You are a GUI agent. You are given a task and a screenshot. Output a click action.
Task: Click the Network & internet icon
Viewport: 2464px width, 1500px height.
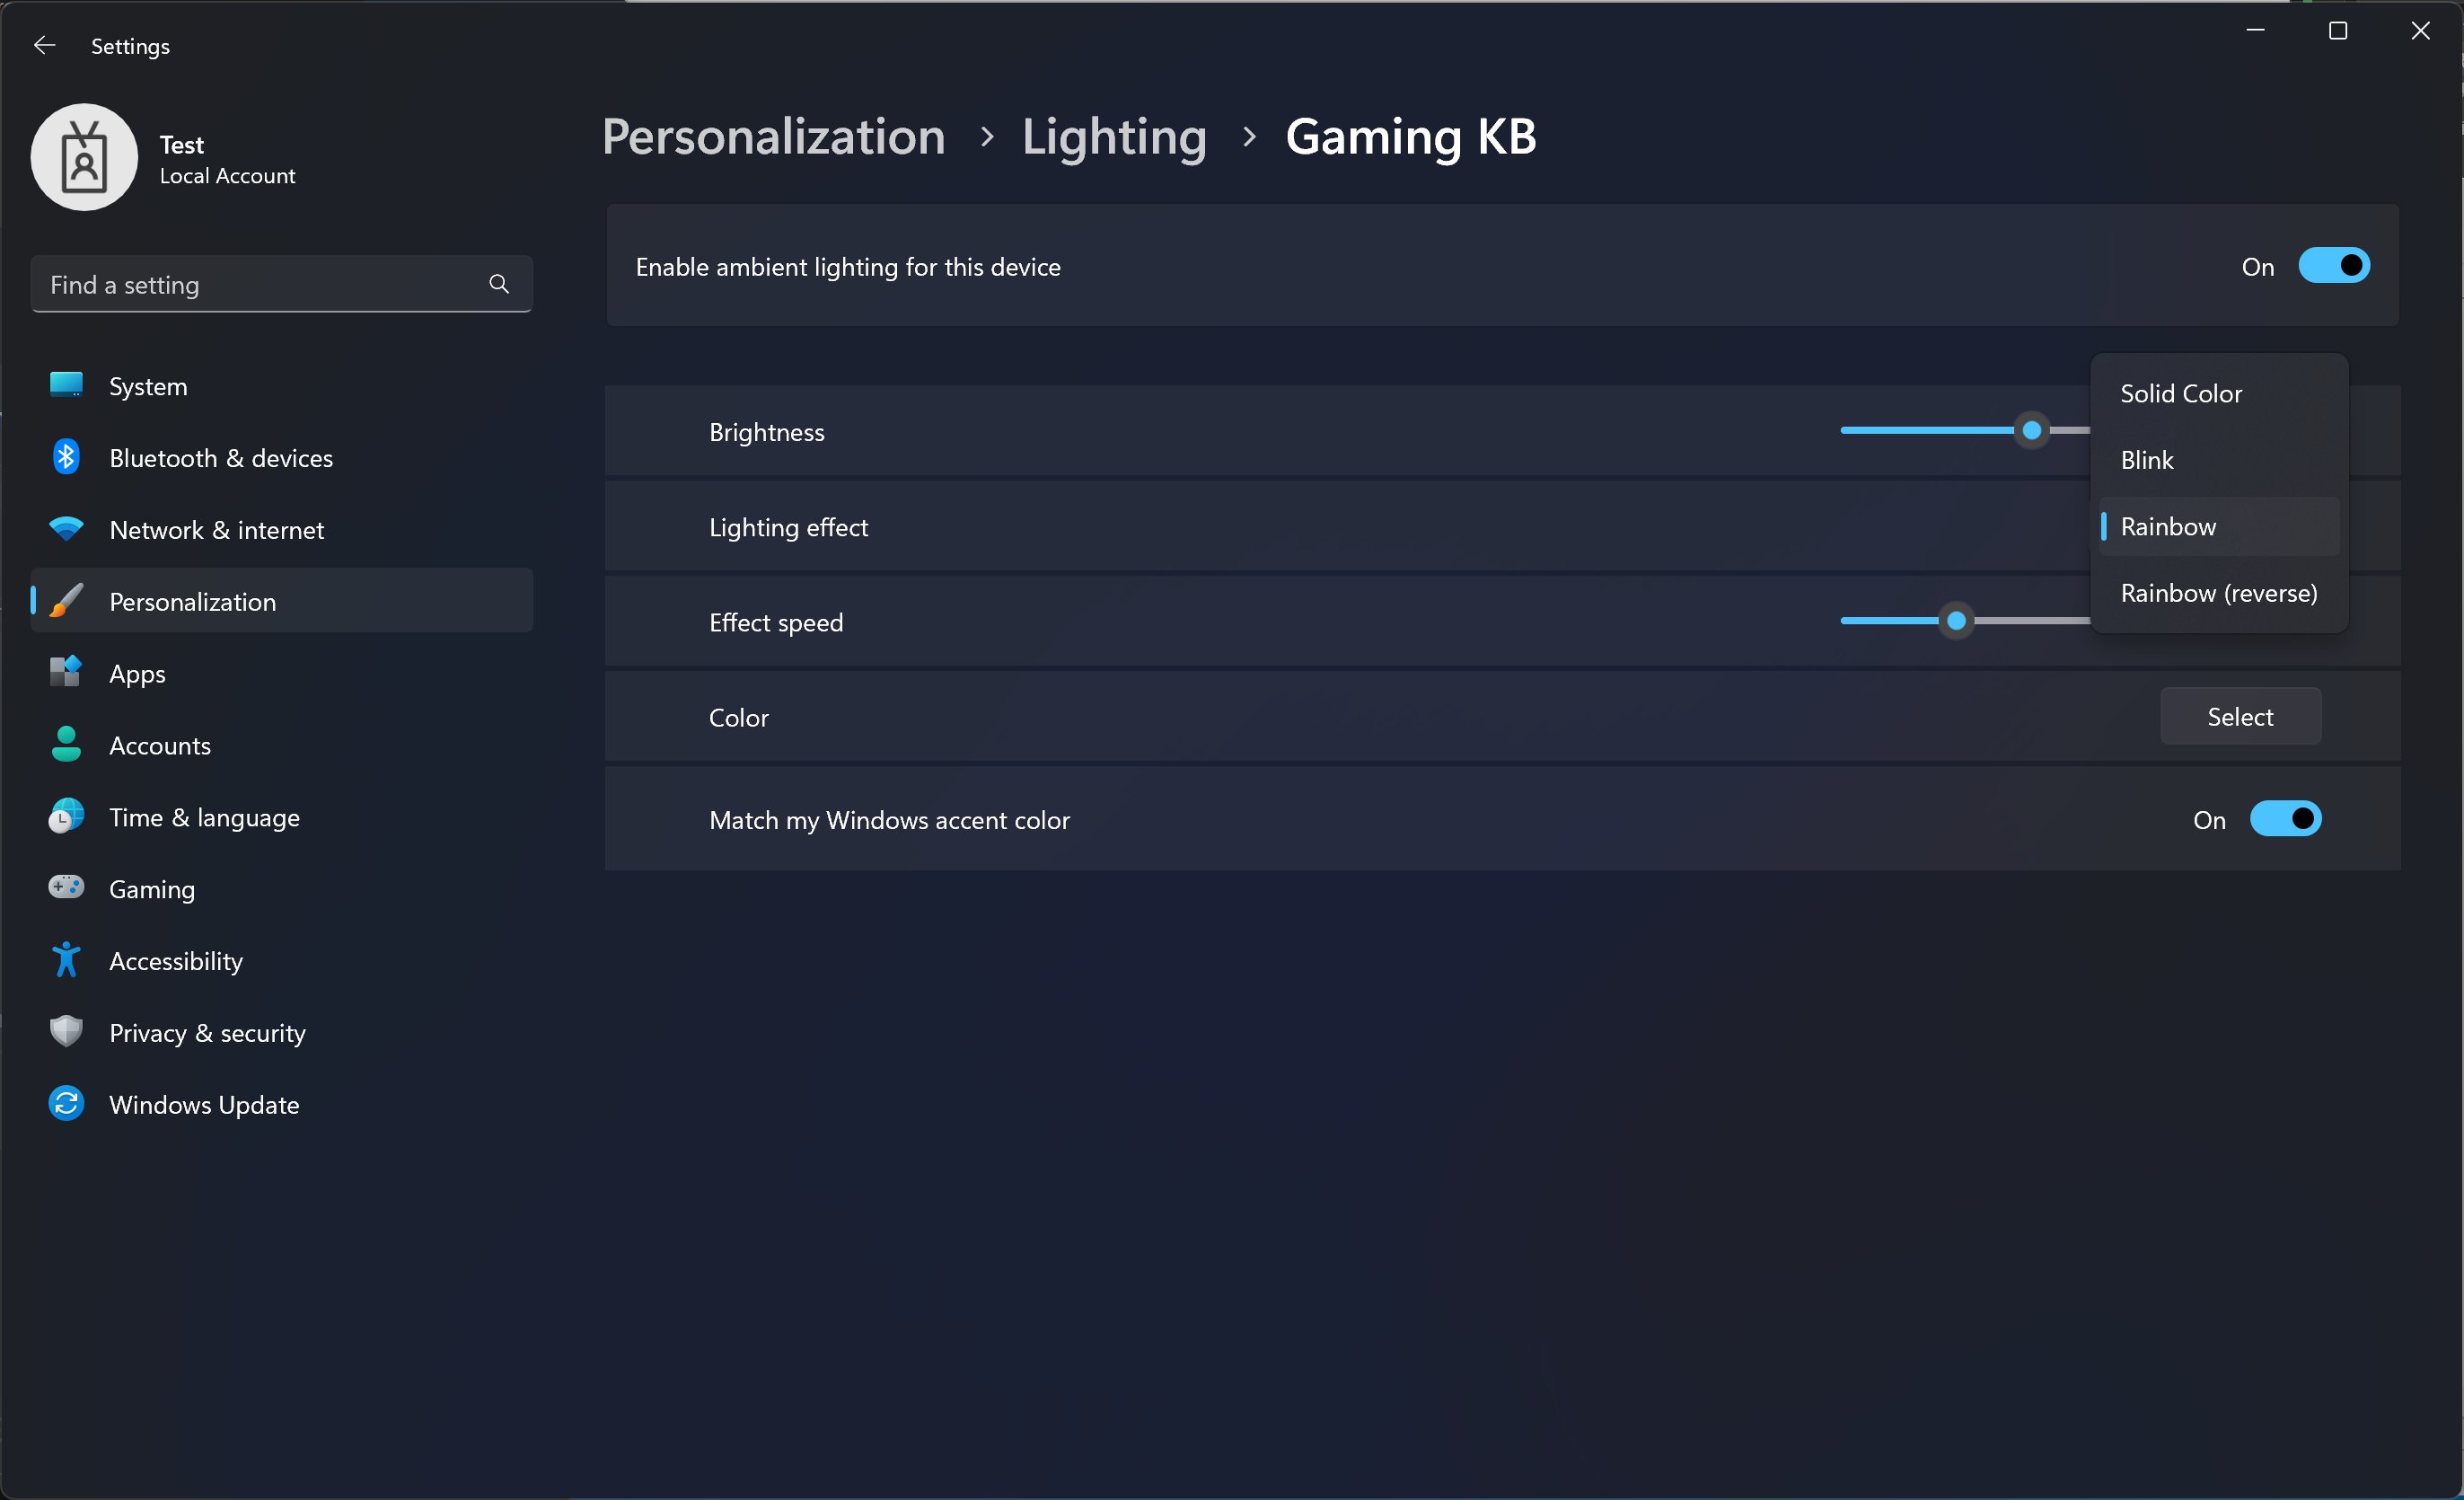click(x=66, y=528)
